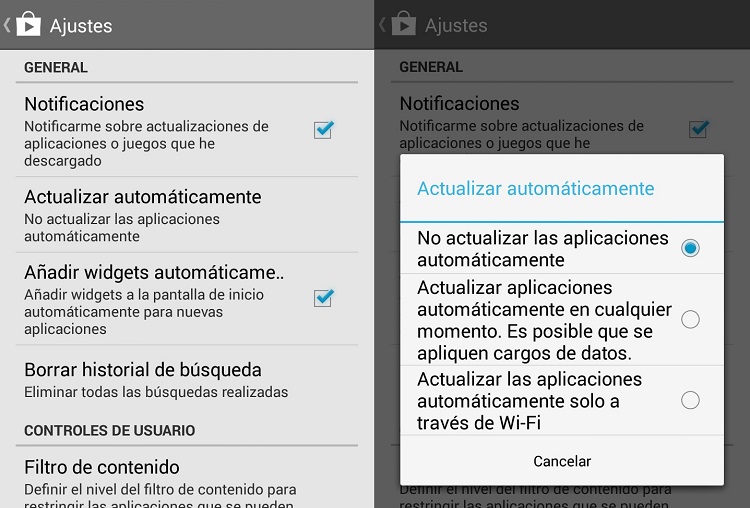This screenshot has height=508, width=750.
Task: Select radio for updating only via Wi-Fi
Action: pyautogui.click(x=690, y=400)
